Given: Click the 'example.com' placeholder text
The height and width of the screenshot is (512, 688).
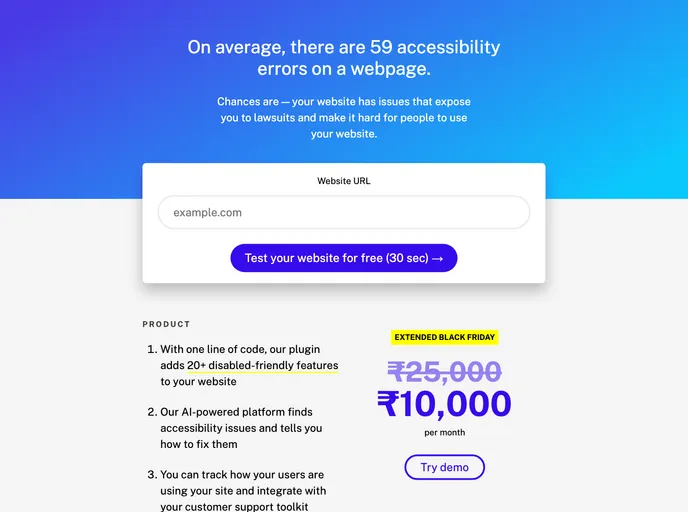Looking at the screenshot, I should tap(208, 213).
